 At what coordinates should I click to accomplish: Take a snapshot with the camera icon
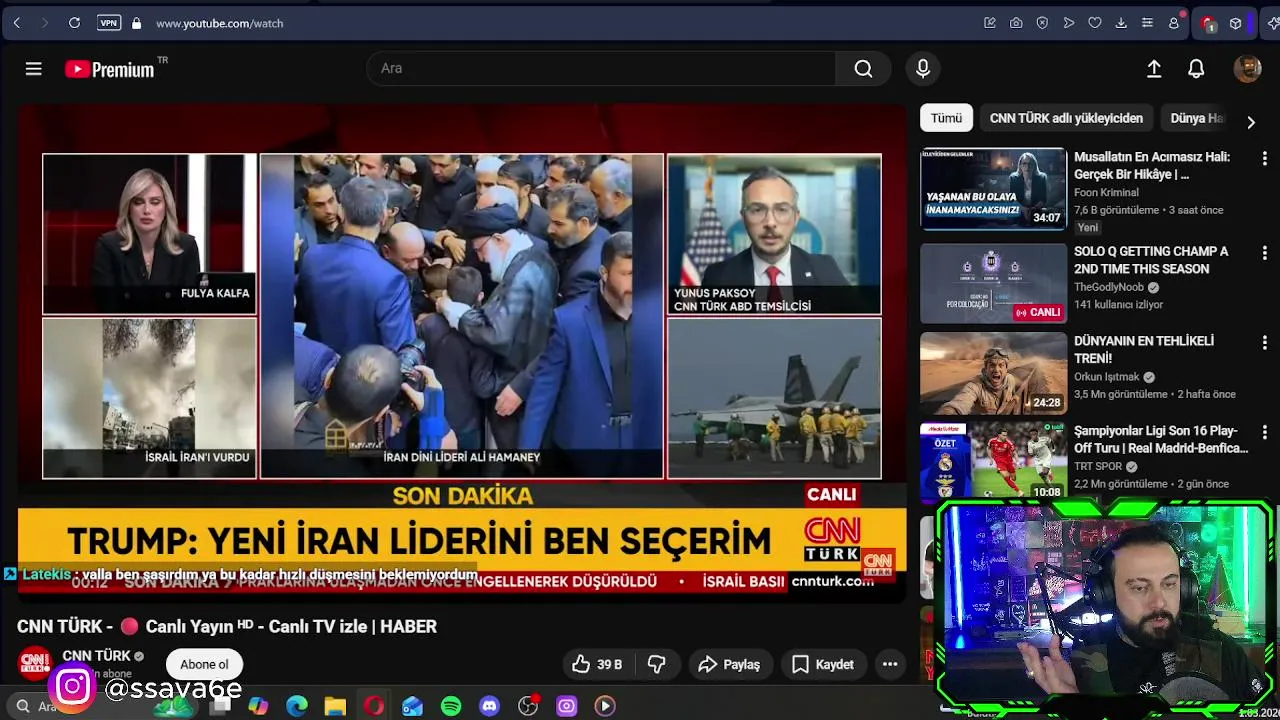click(x=1016, y=23)
